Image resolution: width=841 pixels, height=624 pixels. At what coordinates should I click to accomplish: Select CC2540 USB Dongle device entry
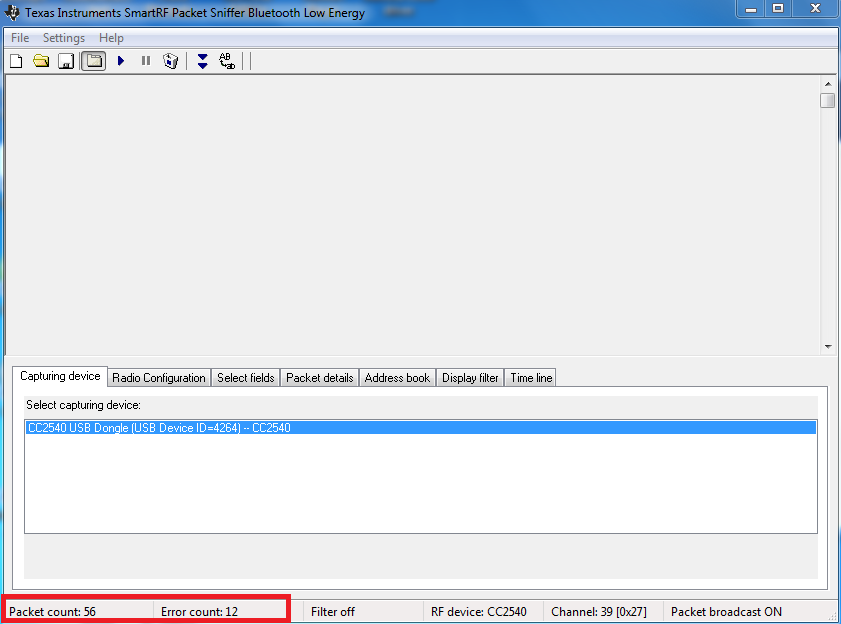coord(420,428)
